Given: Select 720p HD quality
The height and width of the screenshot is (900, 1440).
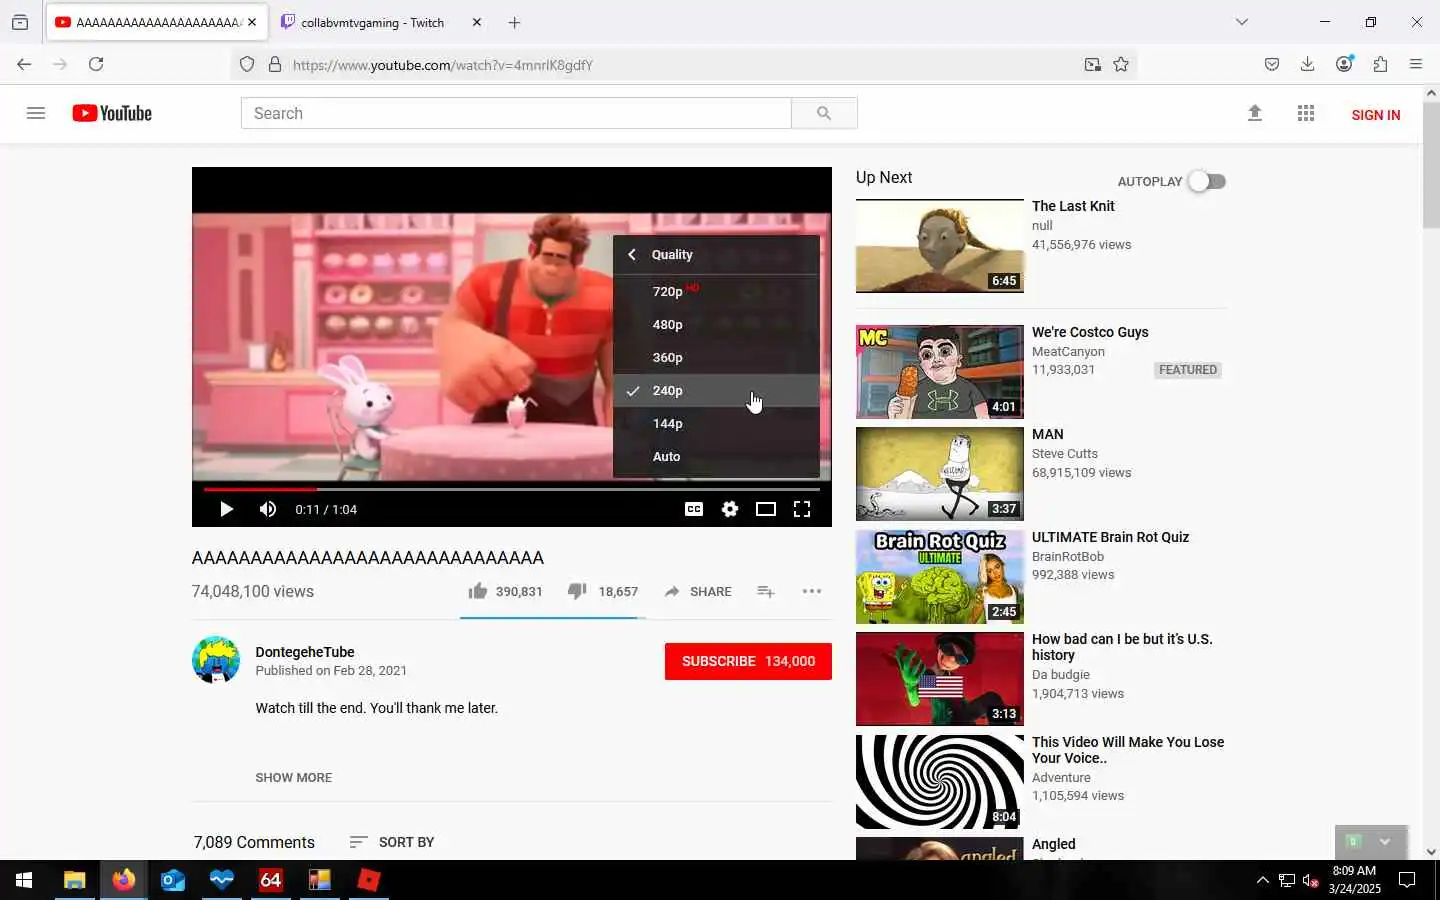Looking at the screenshot, I should click(716, 291).
